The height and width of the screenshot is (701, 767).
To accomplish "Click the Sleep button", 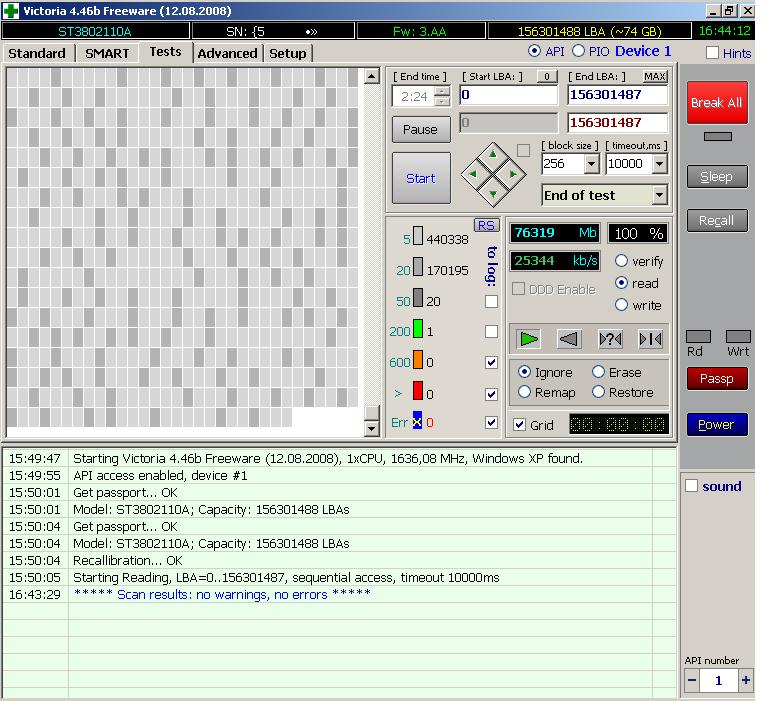I will (717, 177).
